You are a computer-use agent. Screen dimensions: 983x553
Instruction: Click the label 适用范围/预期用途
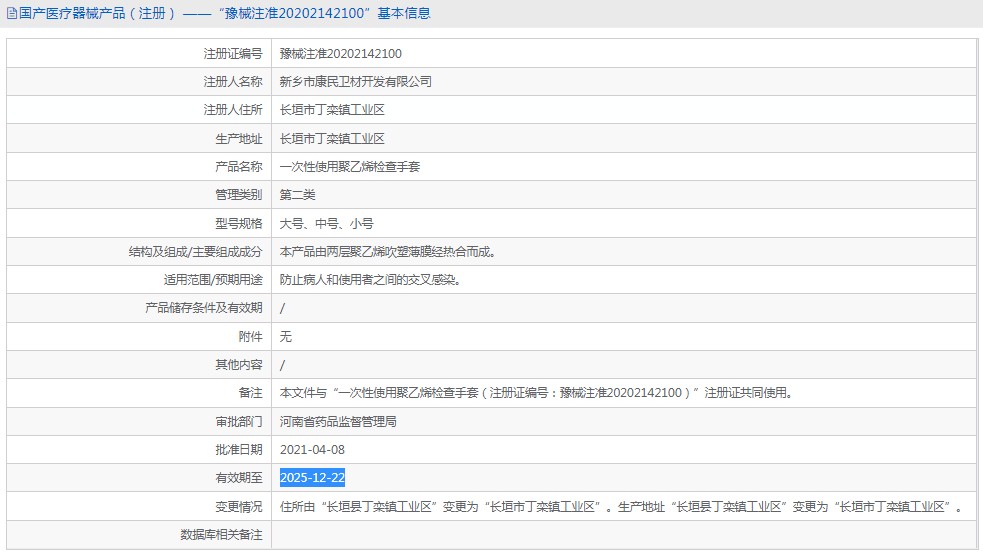[213, 280]
